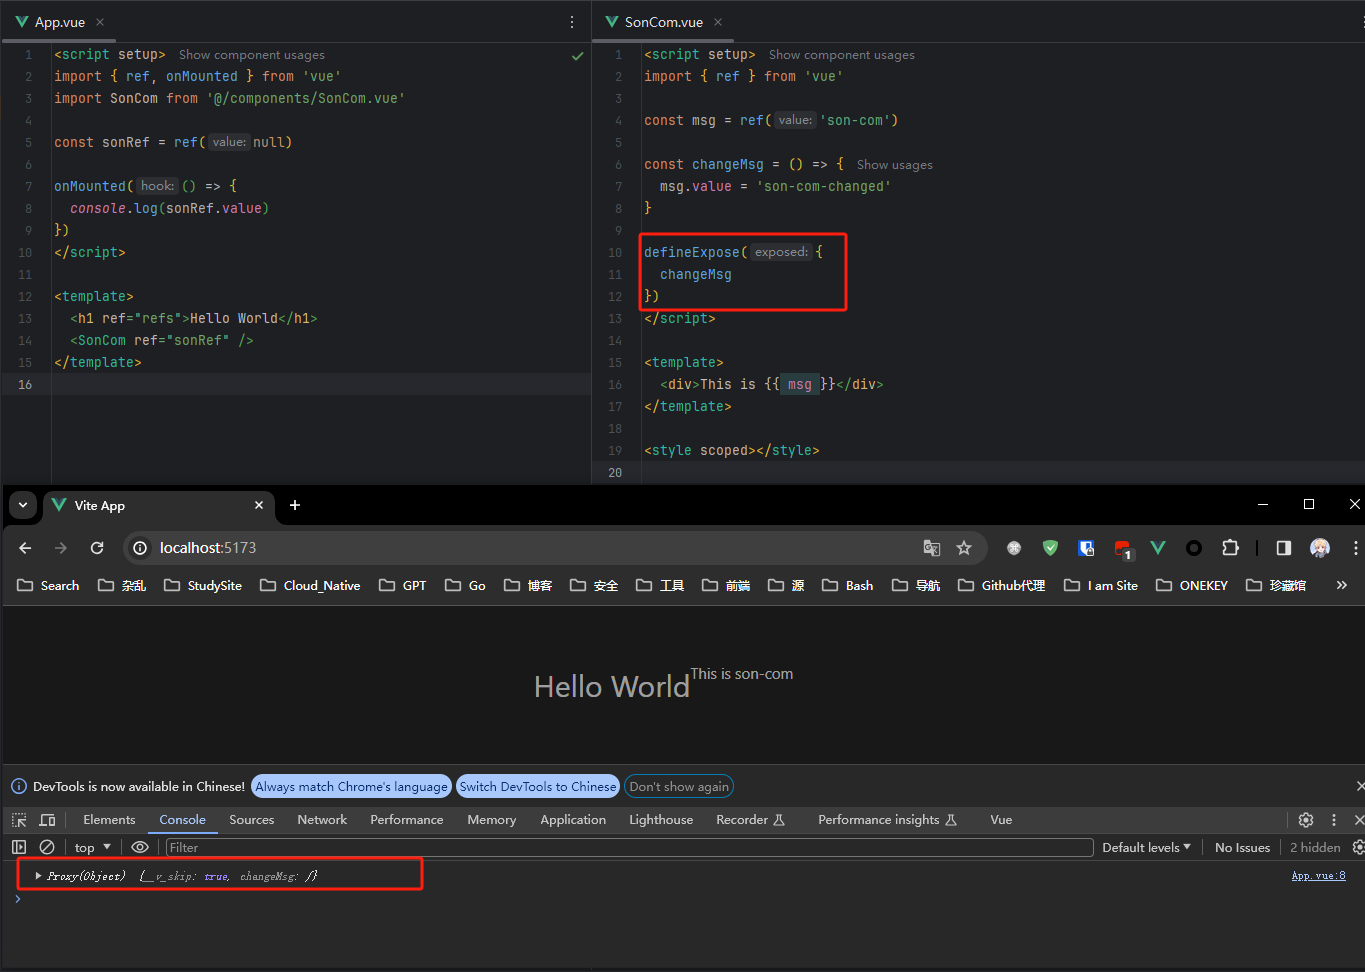Open the Bash bookmarks folder
The height and width of the screenshot is (972, 1365).
(x=847, y=586)
